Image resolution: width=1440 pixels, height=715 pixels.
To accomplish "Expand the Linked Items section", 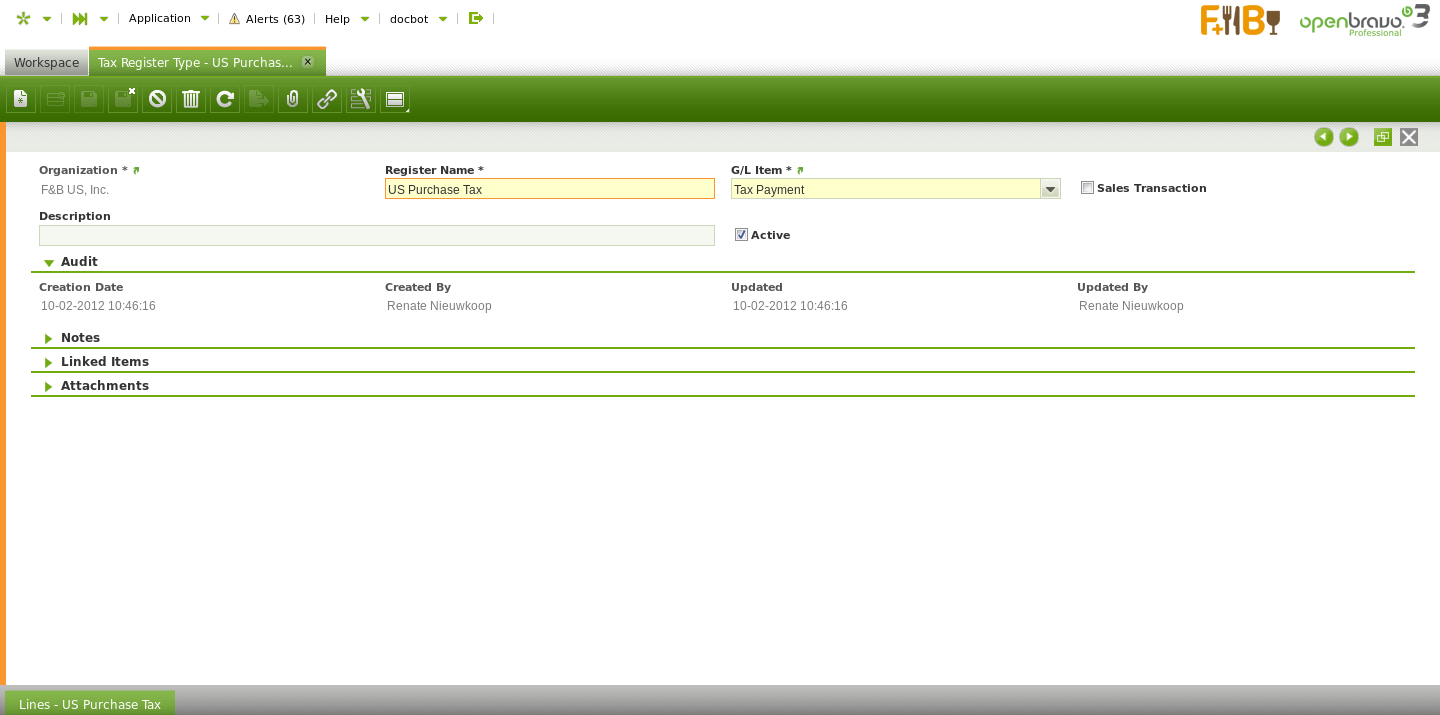I will pyautogui.click(x=49, y=362).
